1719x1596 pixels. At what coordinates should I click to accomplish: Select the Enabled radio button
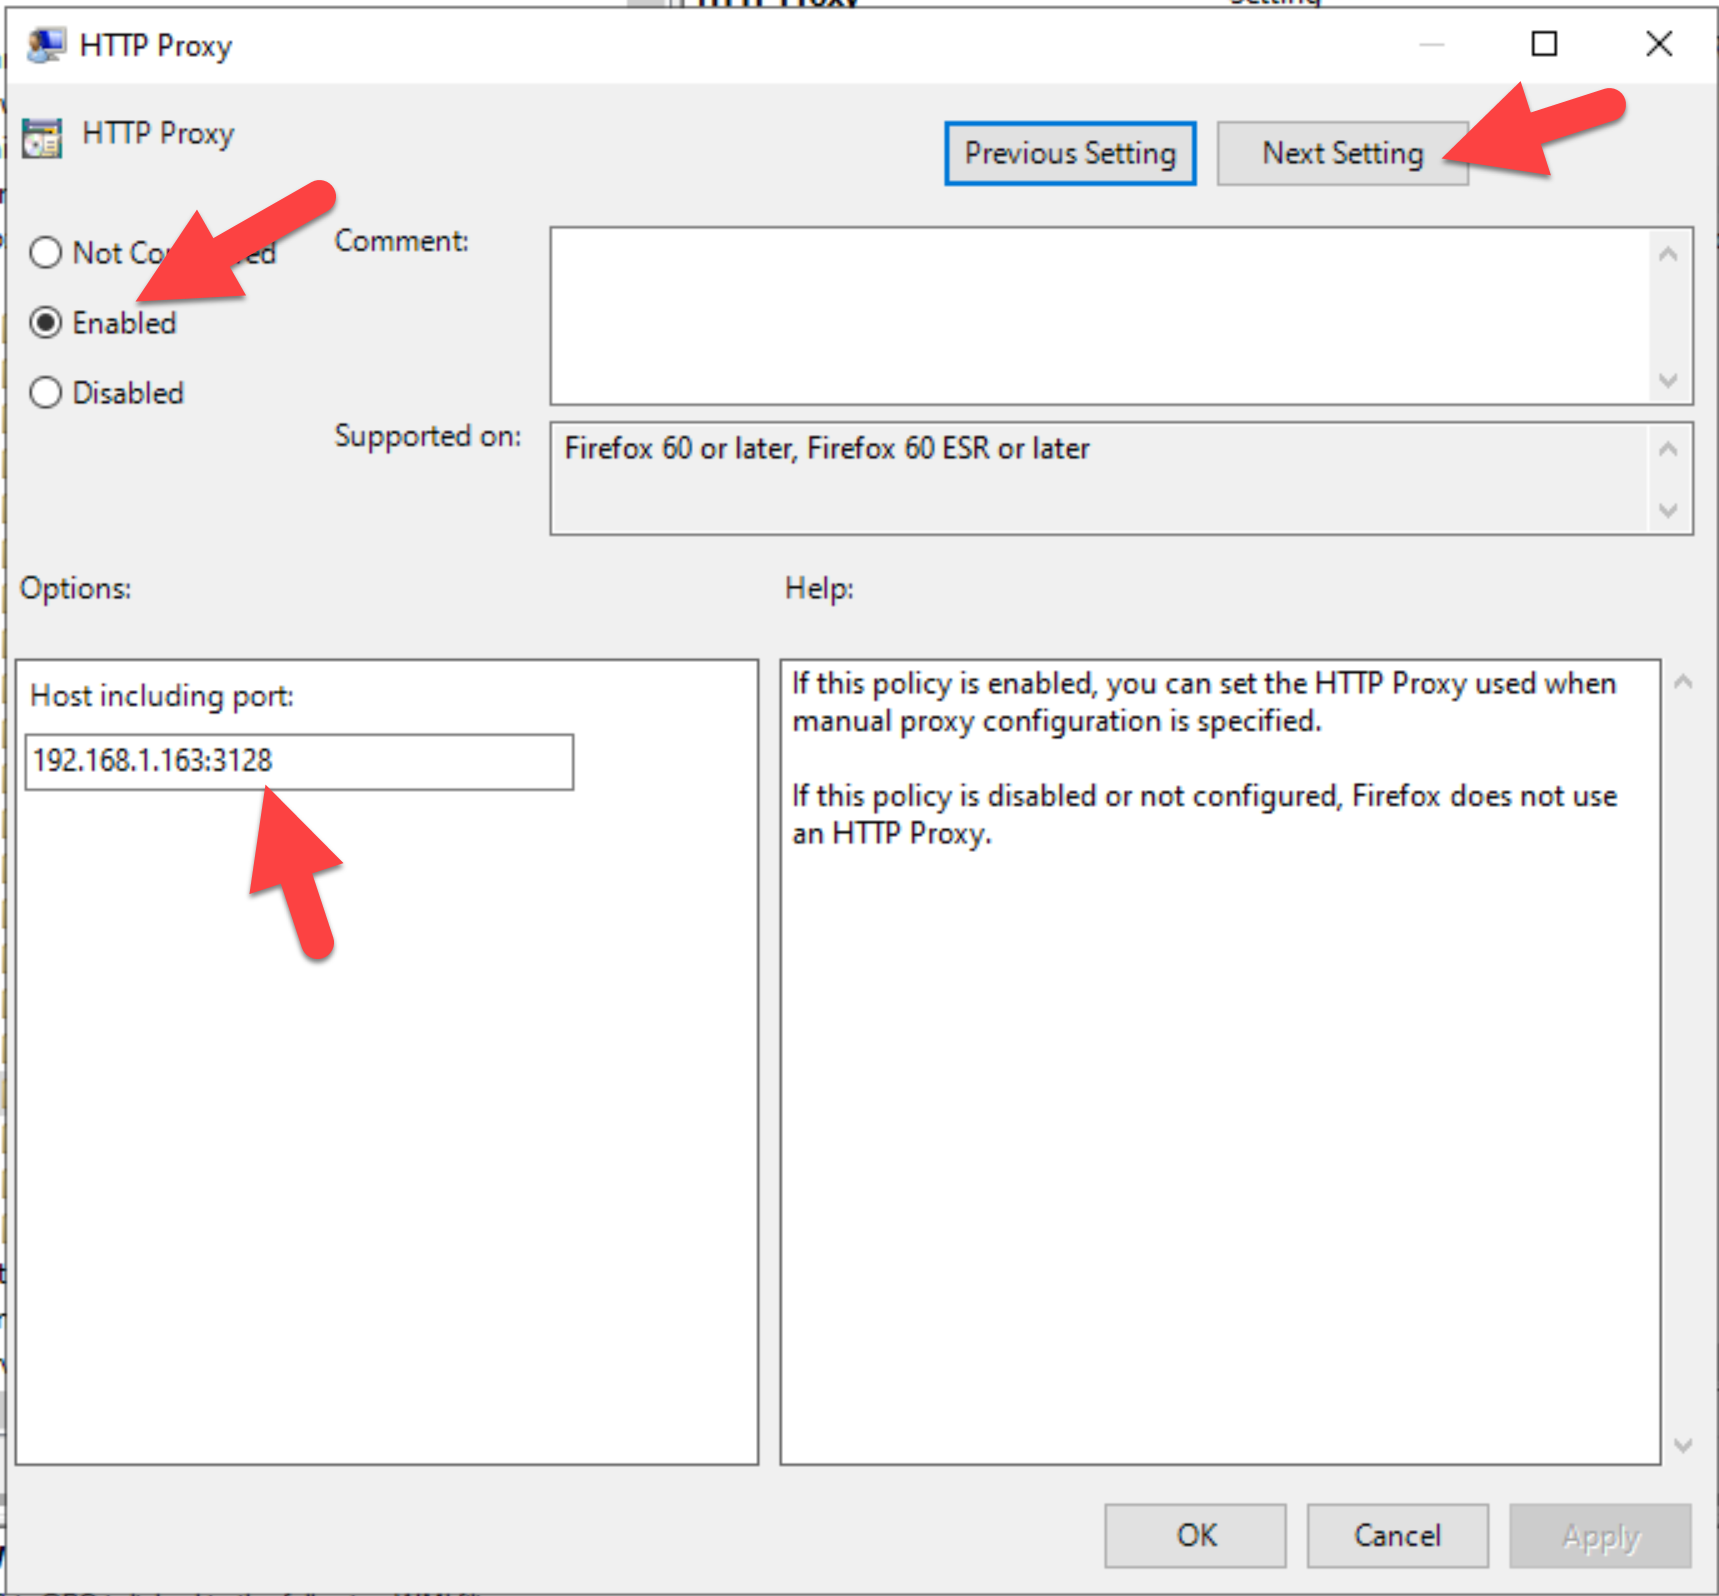point(45,322)
